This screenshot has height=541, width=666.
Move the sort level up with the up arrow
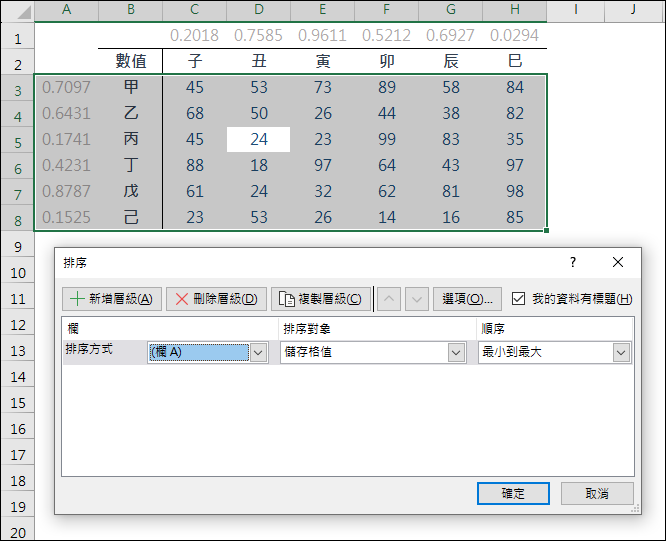389,299
